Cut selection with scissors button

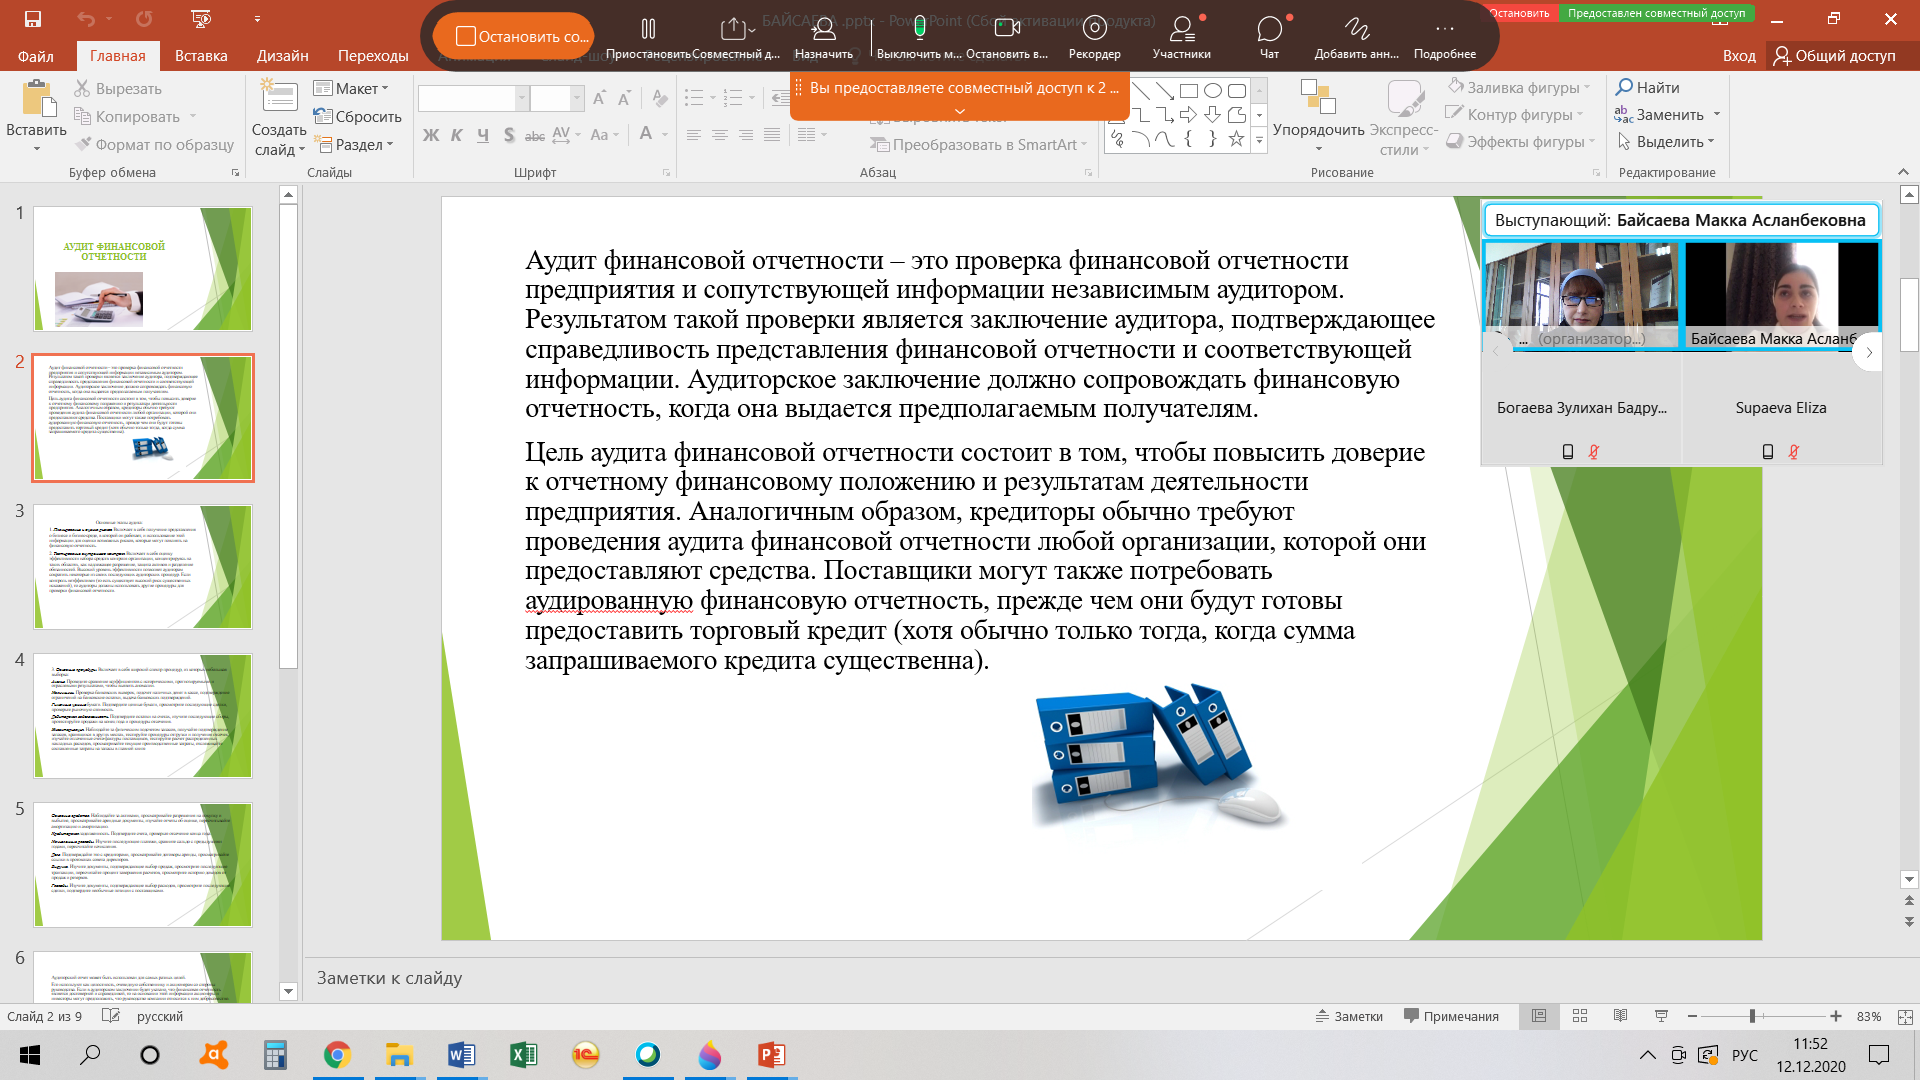pyautogui.click(x=118, y=89)
